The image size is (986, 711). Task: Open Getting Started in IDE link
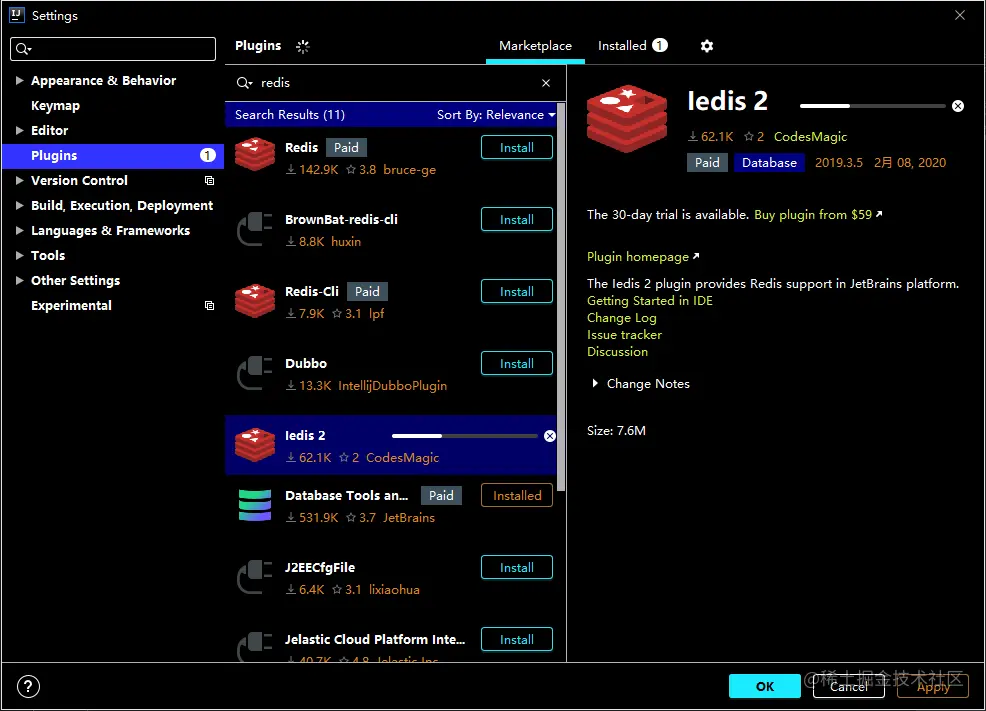[650, 300]
